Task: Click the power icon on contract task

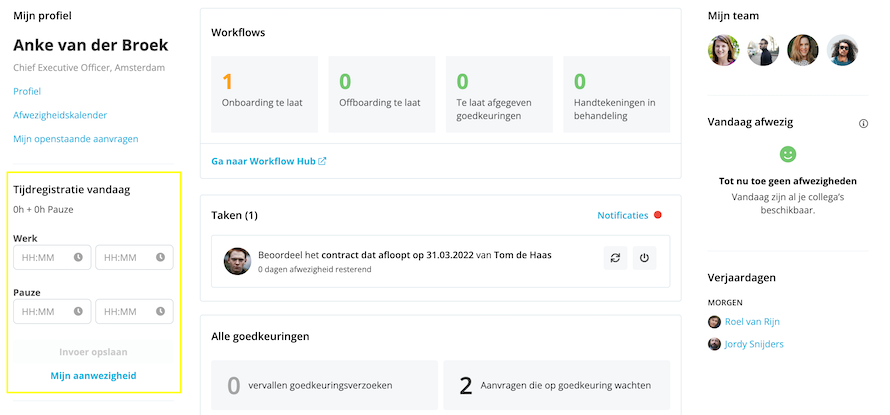Action: tap(644, 258)
